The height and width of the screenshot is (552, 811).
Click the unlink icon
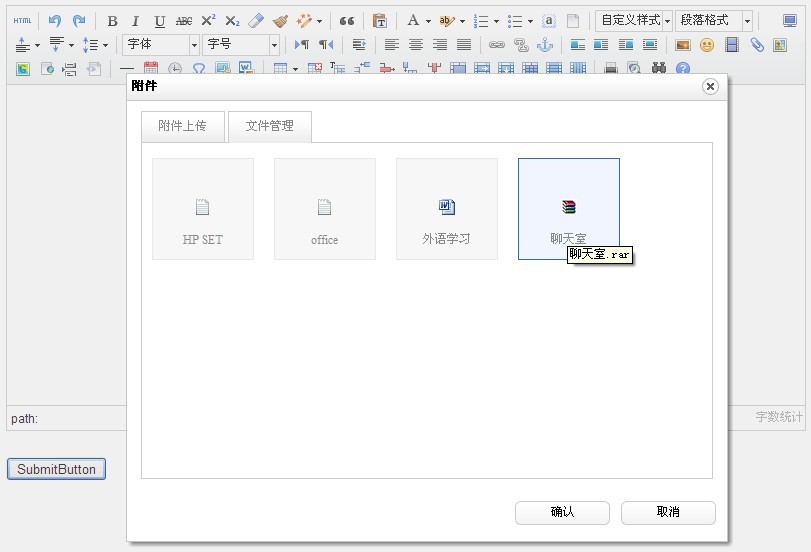point(521,45)
